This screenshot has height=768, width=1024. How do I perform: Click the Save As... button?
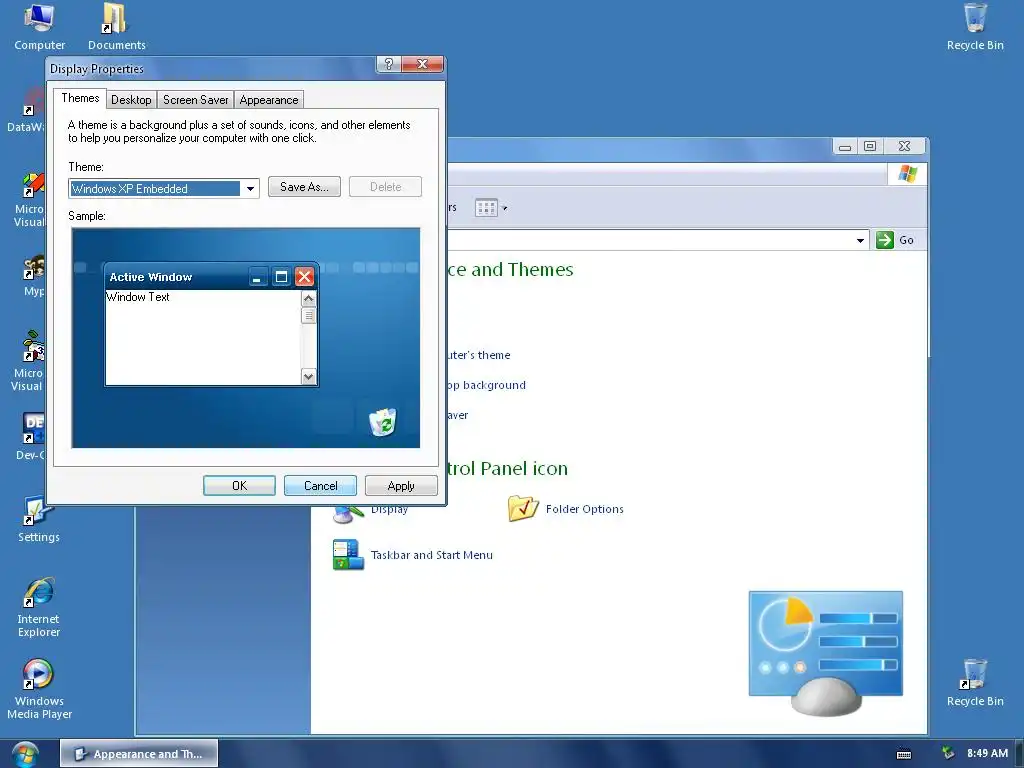point(304,187)
